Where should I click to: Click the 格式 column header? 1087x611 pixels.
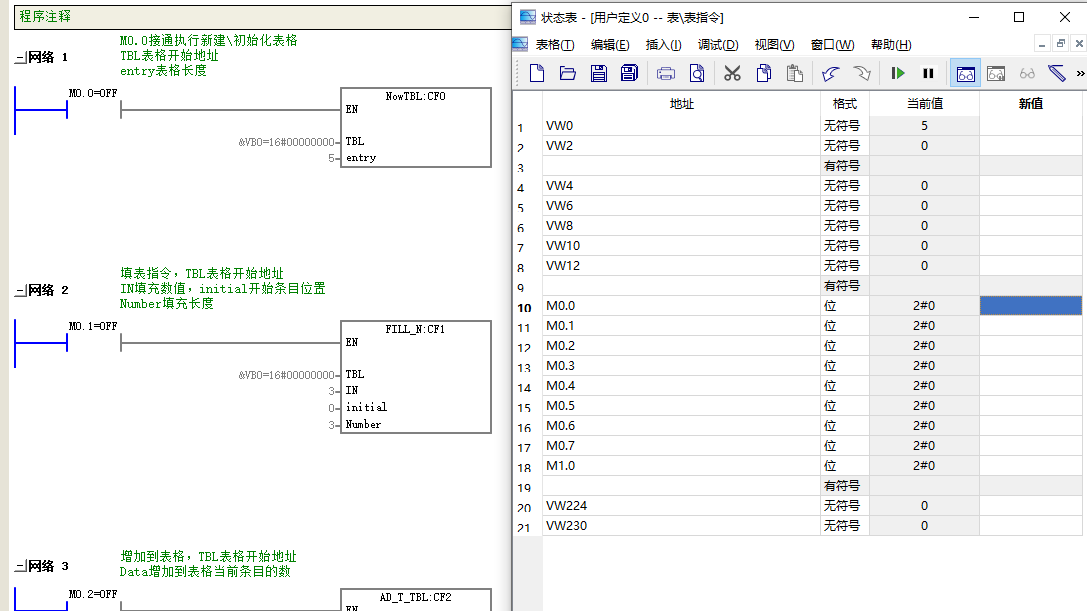click(844, 104)
